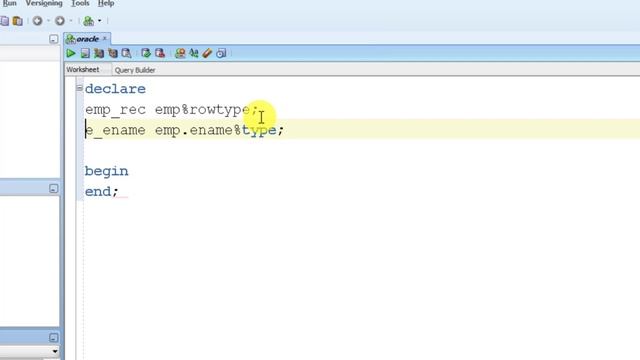Viewport: 640px width, 360px height.
Task: Collapse the declare code block
Action: (80, 88)
